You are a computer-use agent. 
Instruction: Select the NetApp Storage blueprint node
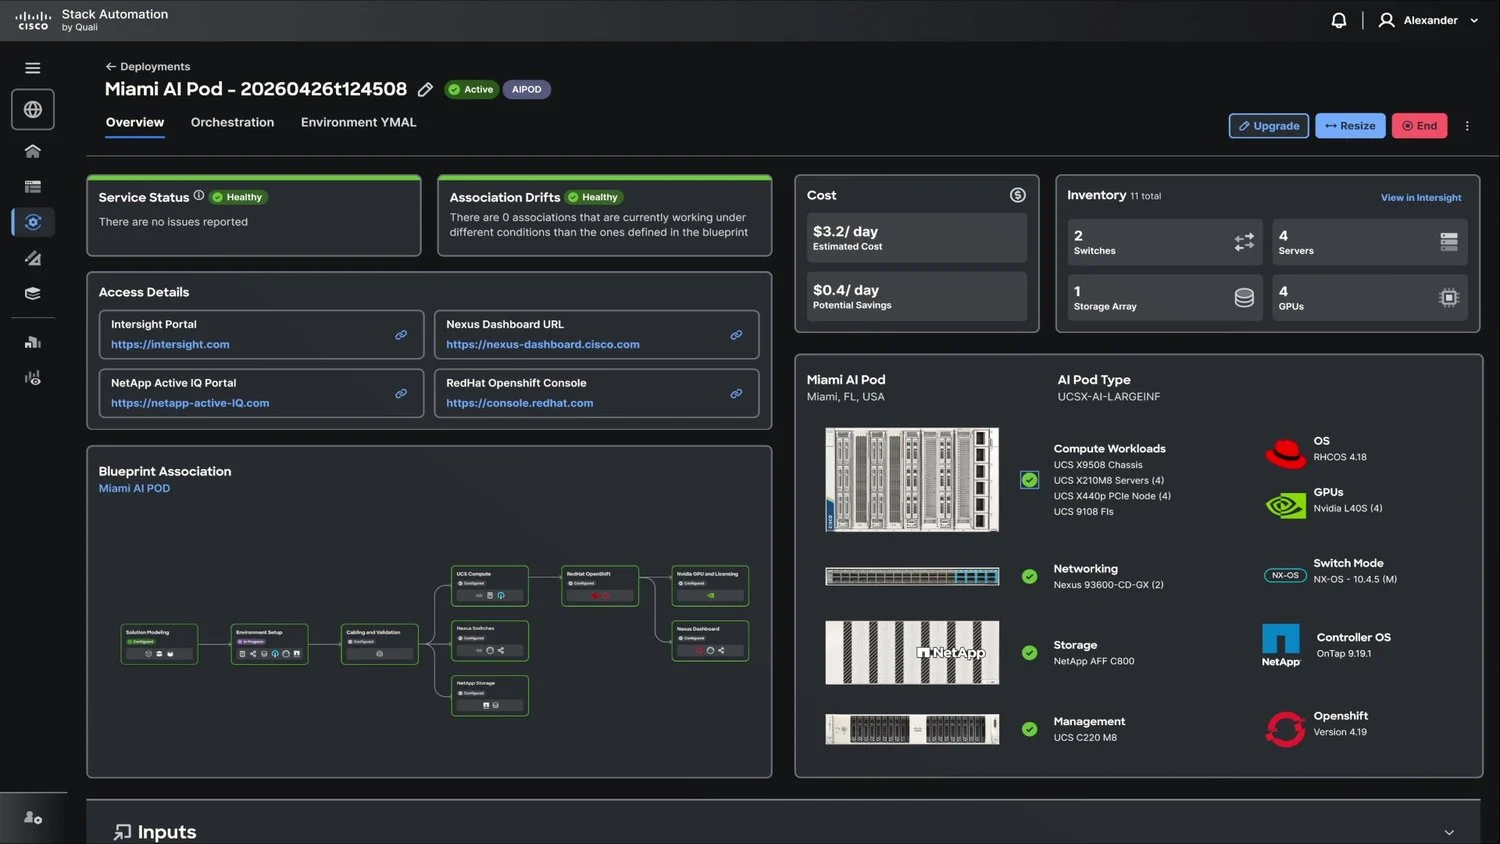point(489,696)
